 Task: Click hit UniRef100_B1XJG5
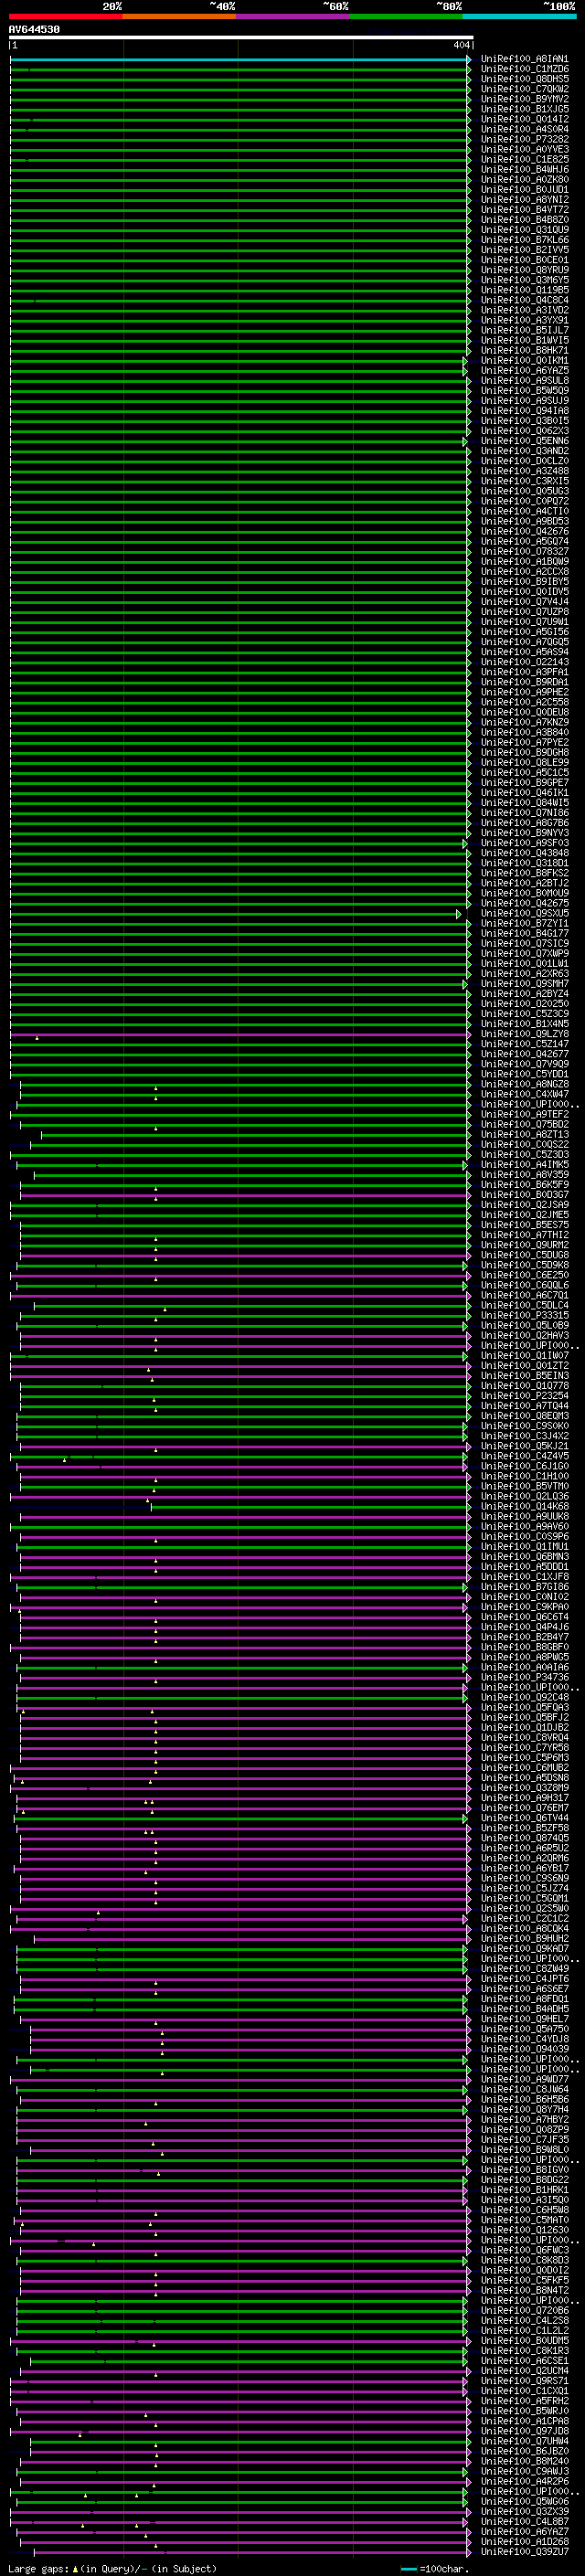(x=525, y=109)
